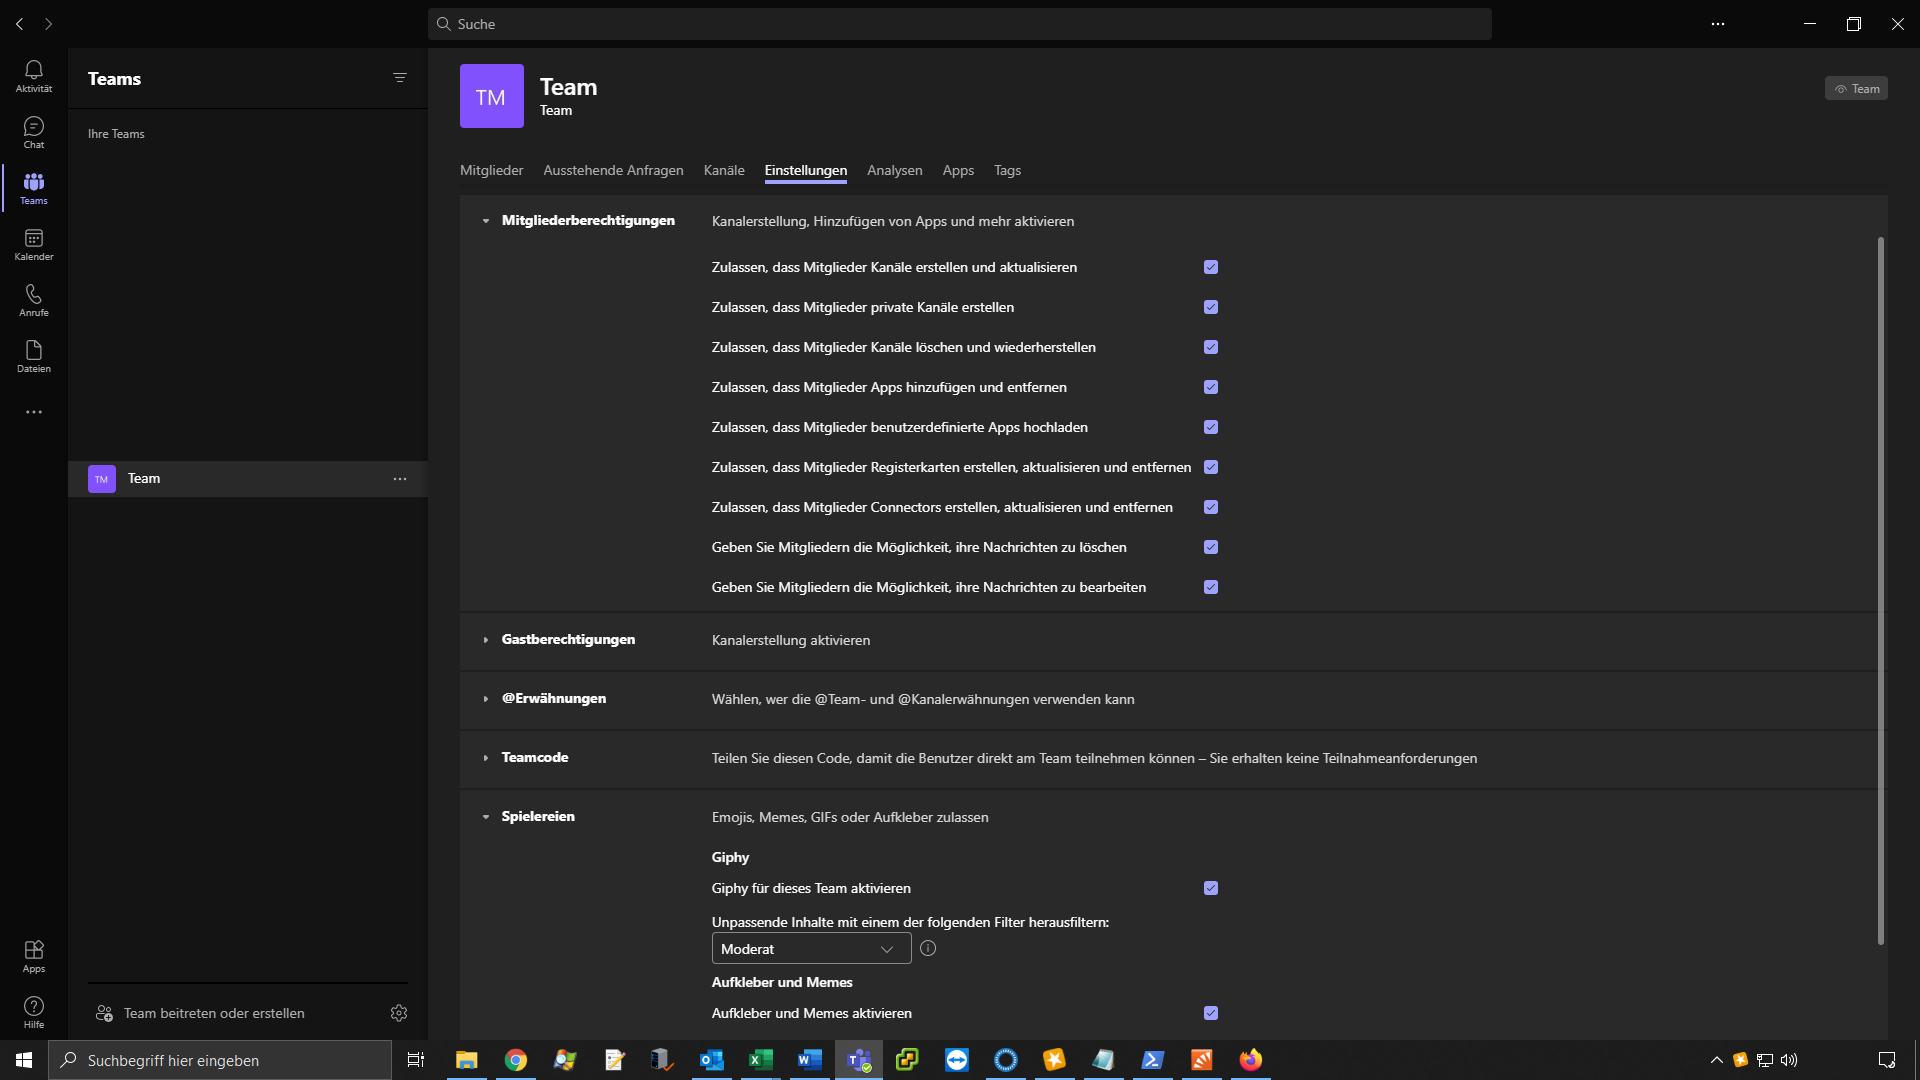1920x1080 pixels.
Task: Open File Explorer from the taskbar
Action: [x=467, y=1060]
